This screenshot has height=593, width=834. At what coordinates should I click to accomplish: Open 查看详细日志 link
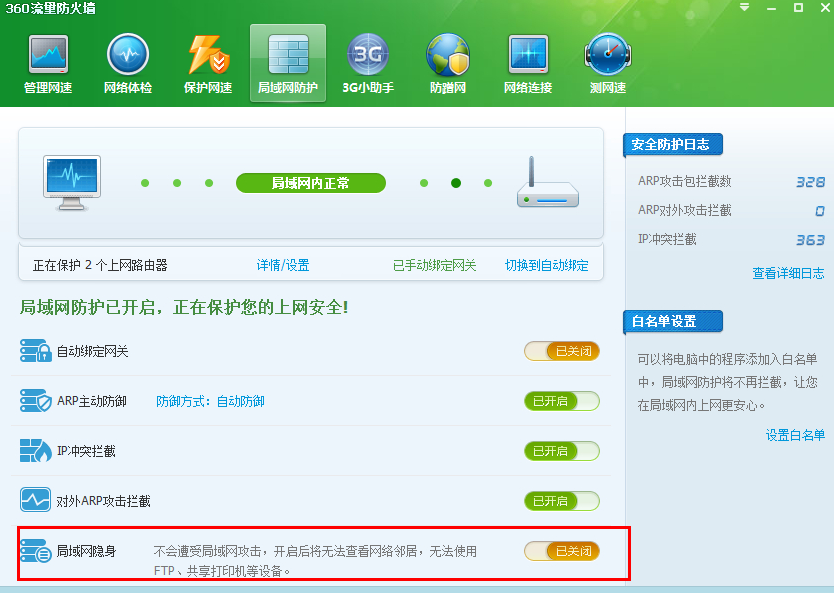pyautogui.click(x=788, y=273)
